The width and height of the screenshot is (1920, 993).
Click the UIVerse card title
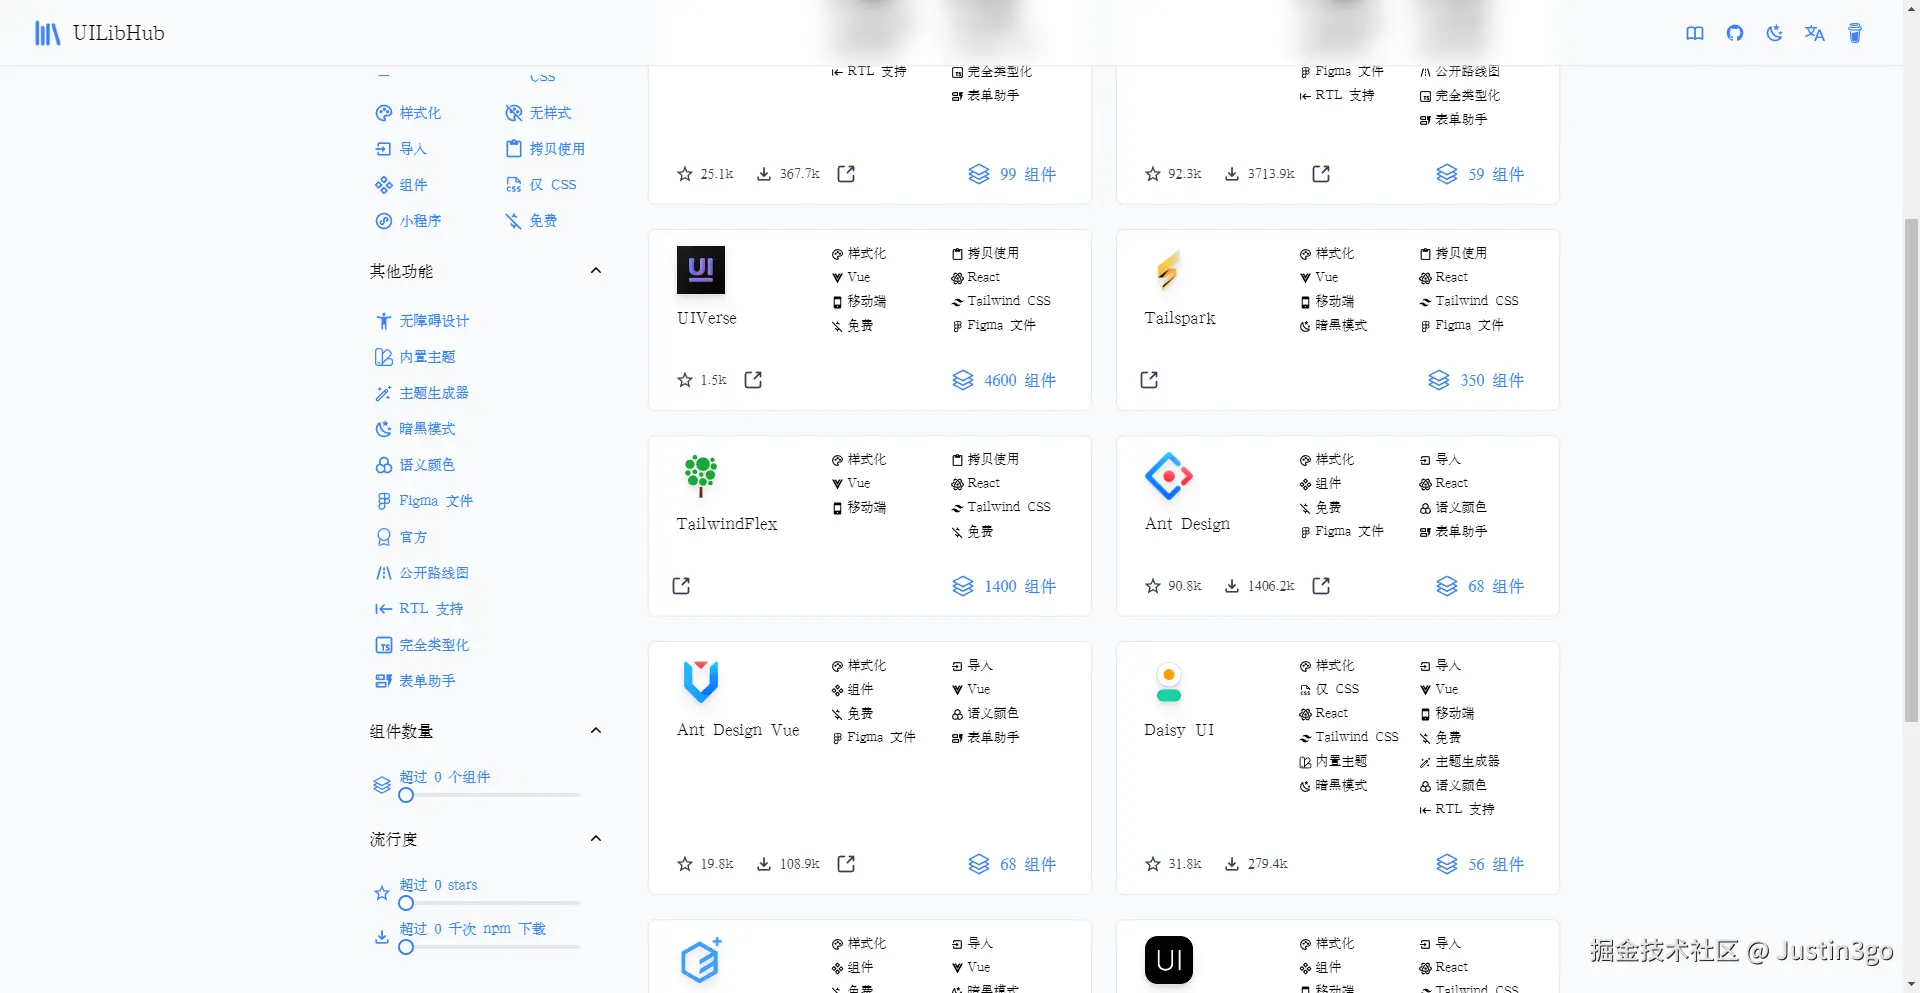tap(707, 318)
